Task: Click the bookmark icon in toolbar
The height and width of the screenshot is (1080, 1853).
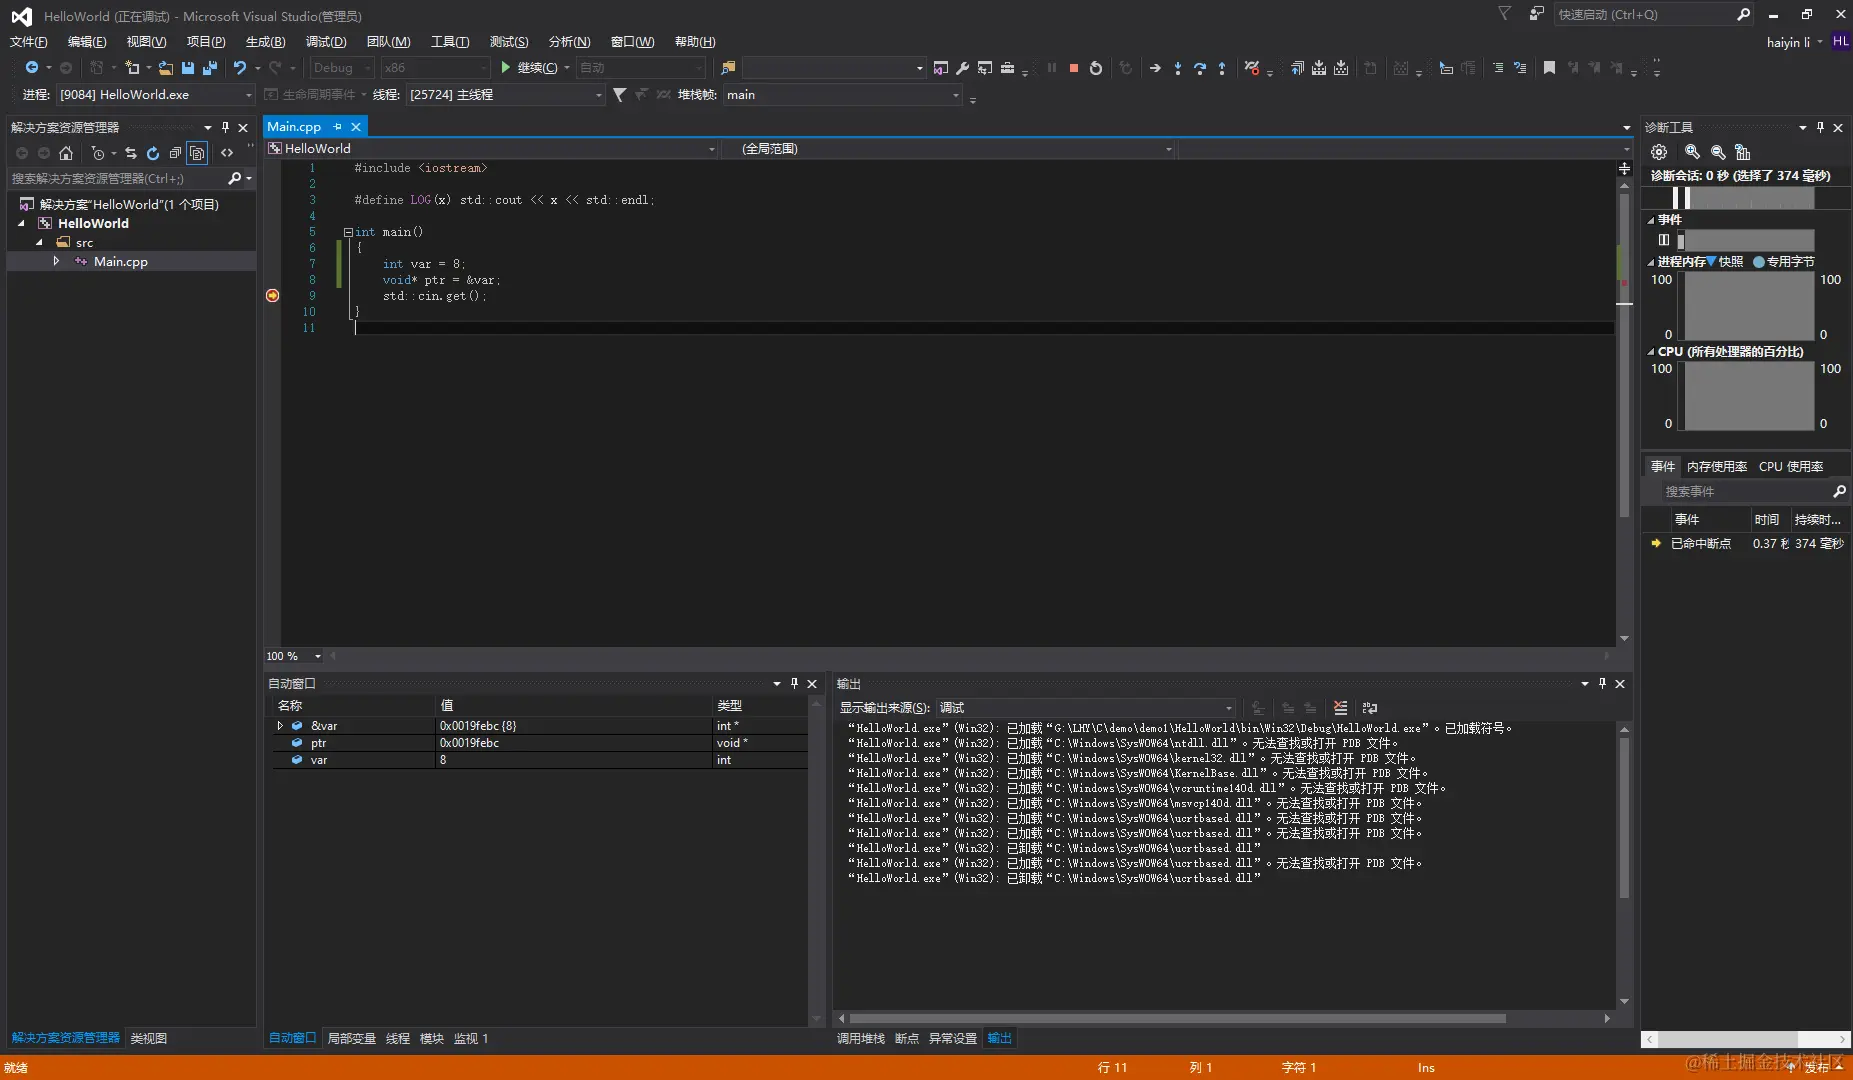Action: tap(1549, 68)
